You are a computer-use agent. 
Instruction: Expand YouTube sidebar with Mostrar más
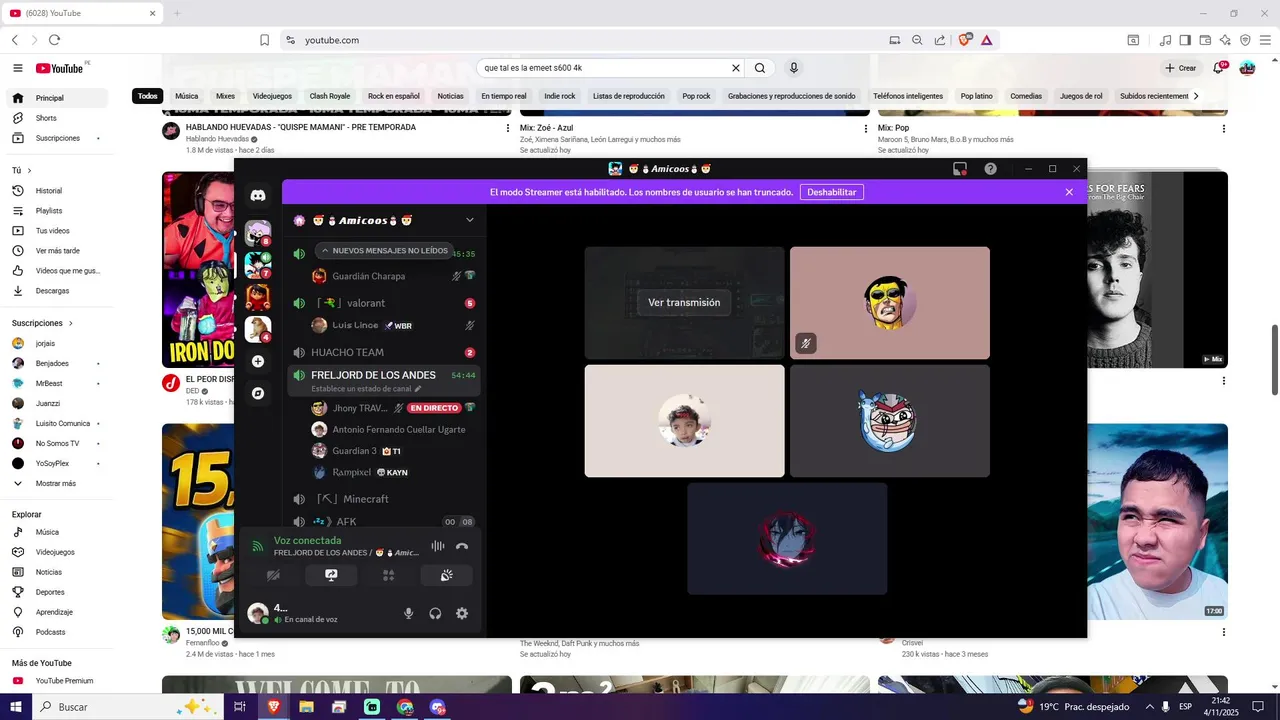point(56,484)
